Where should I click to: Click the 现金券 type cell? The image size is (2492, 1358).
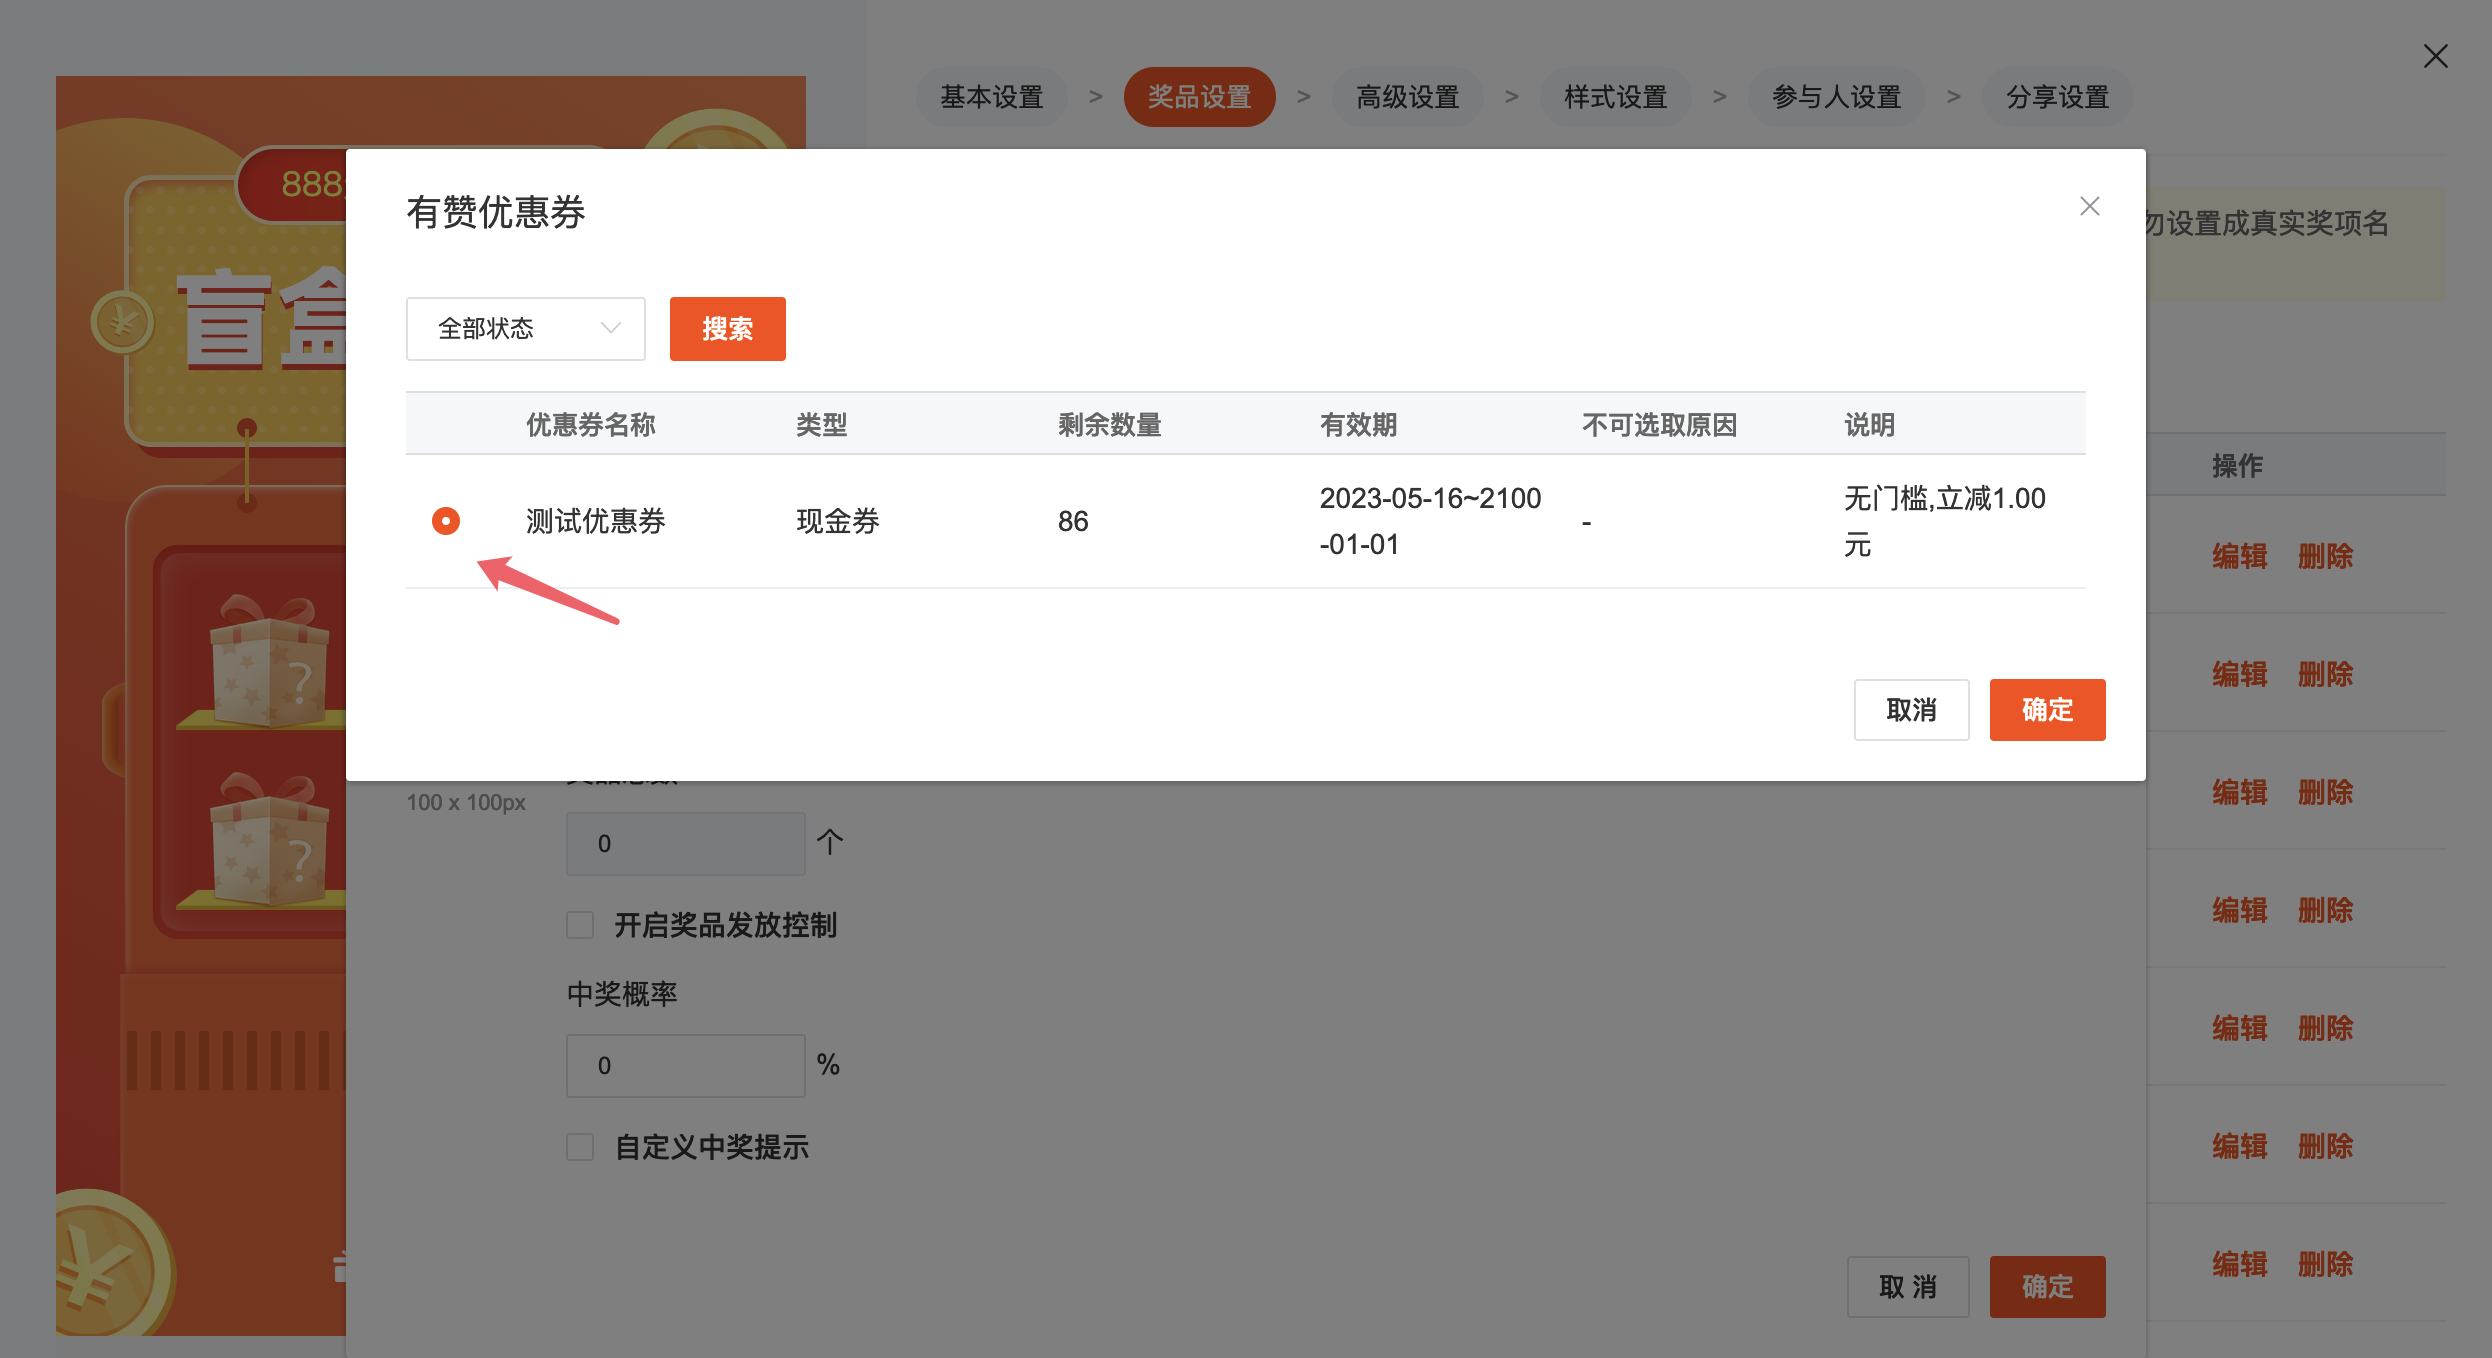pyautogui.click(x=838, y=521)
